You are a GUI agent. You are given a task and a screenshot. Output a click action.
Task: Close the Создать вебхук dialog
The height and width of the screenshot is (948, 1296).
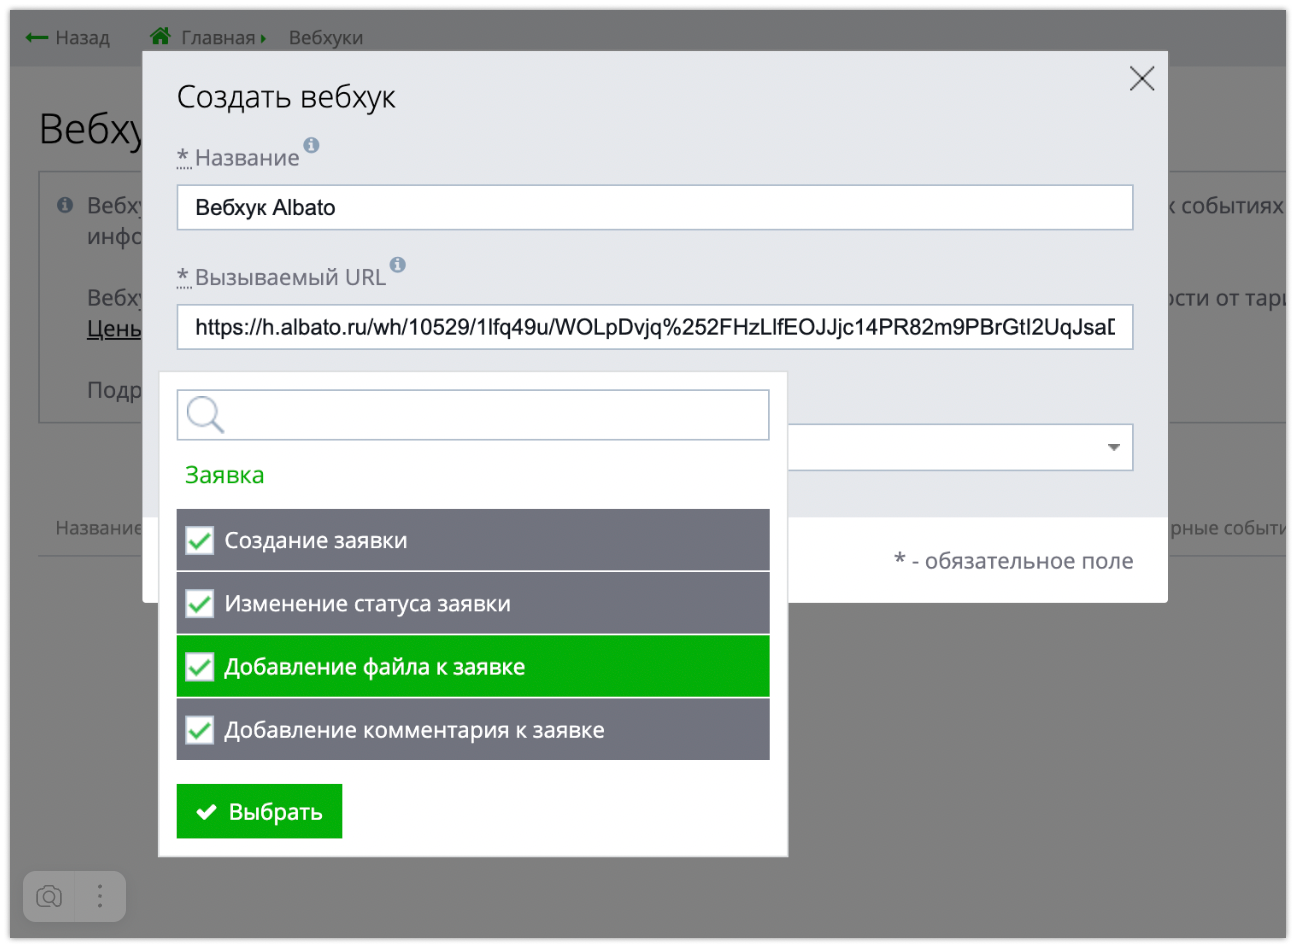click(x=1141, y=79)
